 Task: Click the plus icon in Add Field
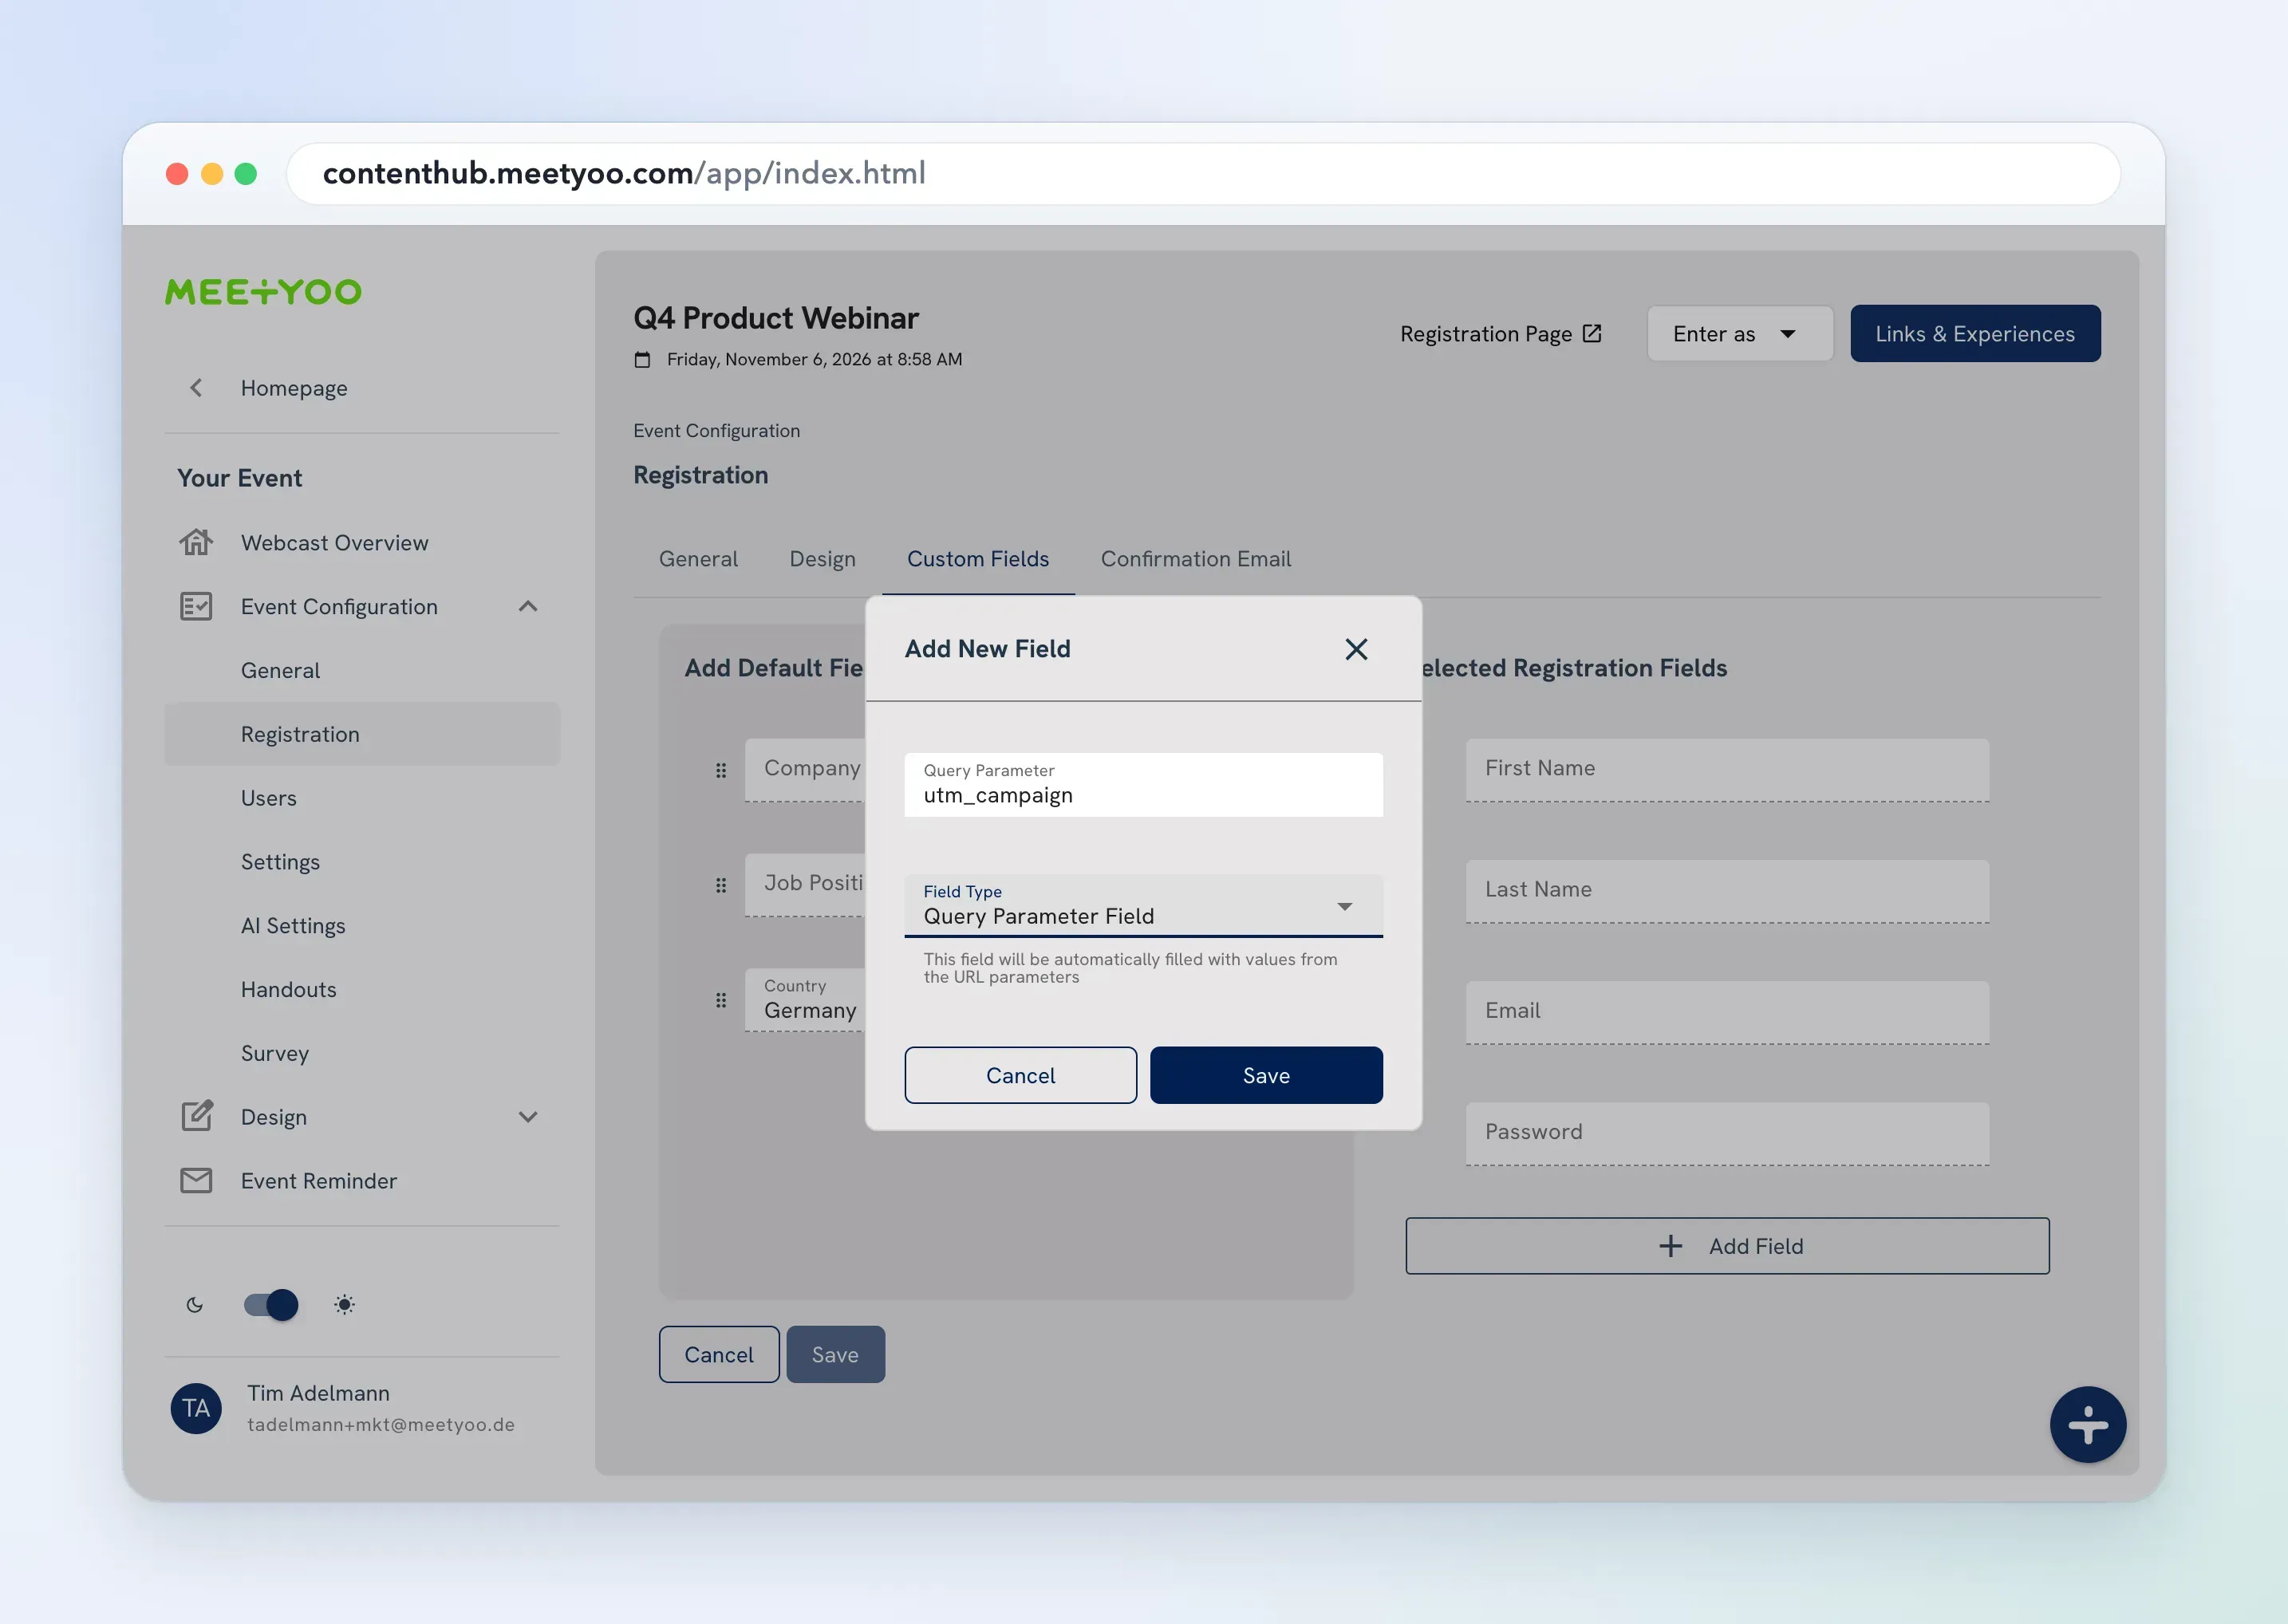tap(1670, 1246)
